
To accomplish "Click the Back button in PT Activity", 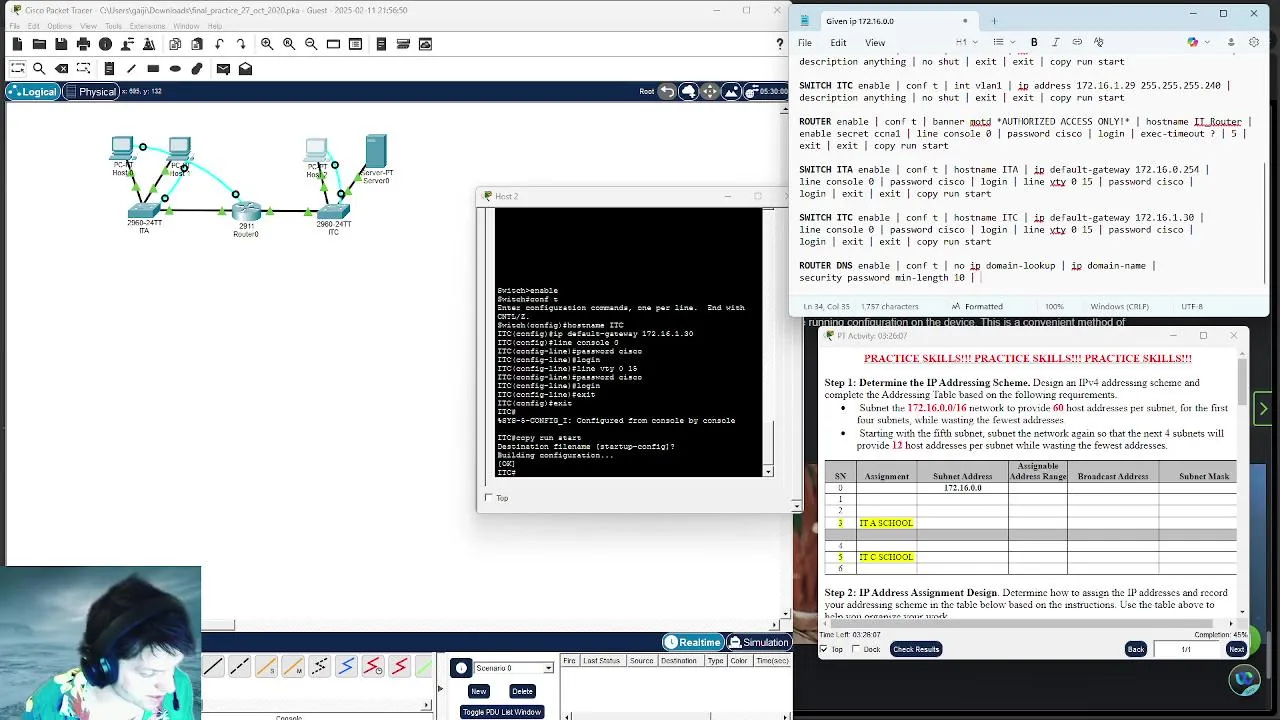I will (x=1136, y=649).
